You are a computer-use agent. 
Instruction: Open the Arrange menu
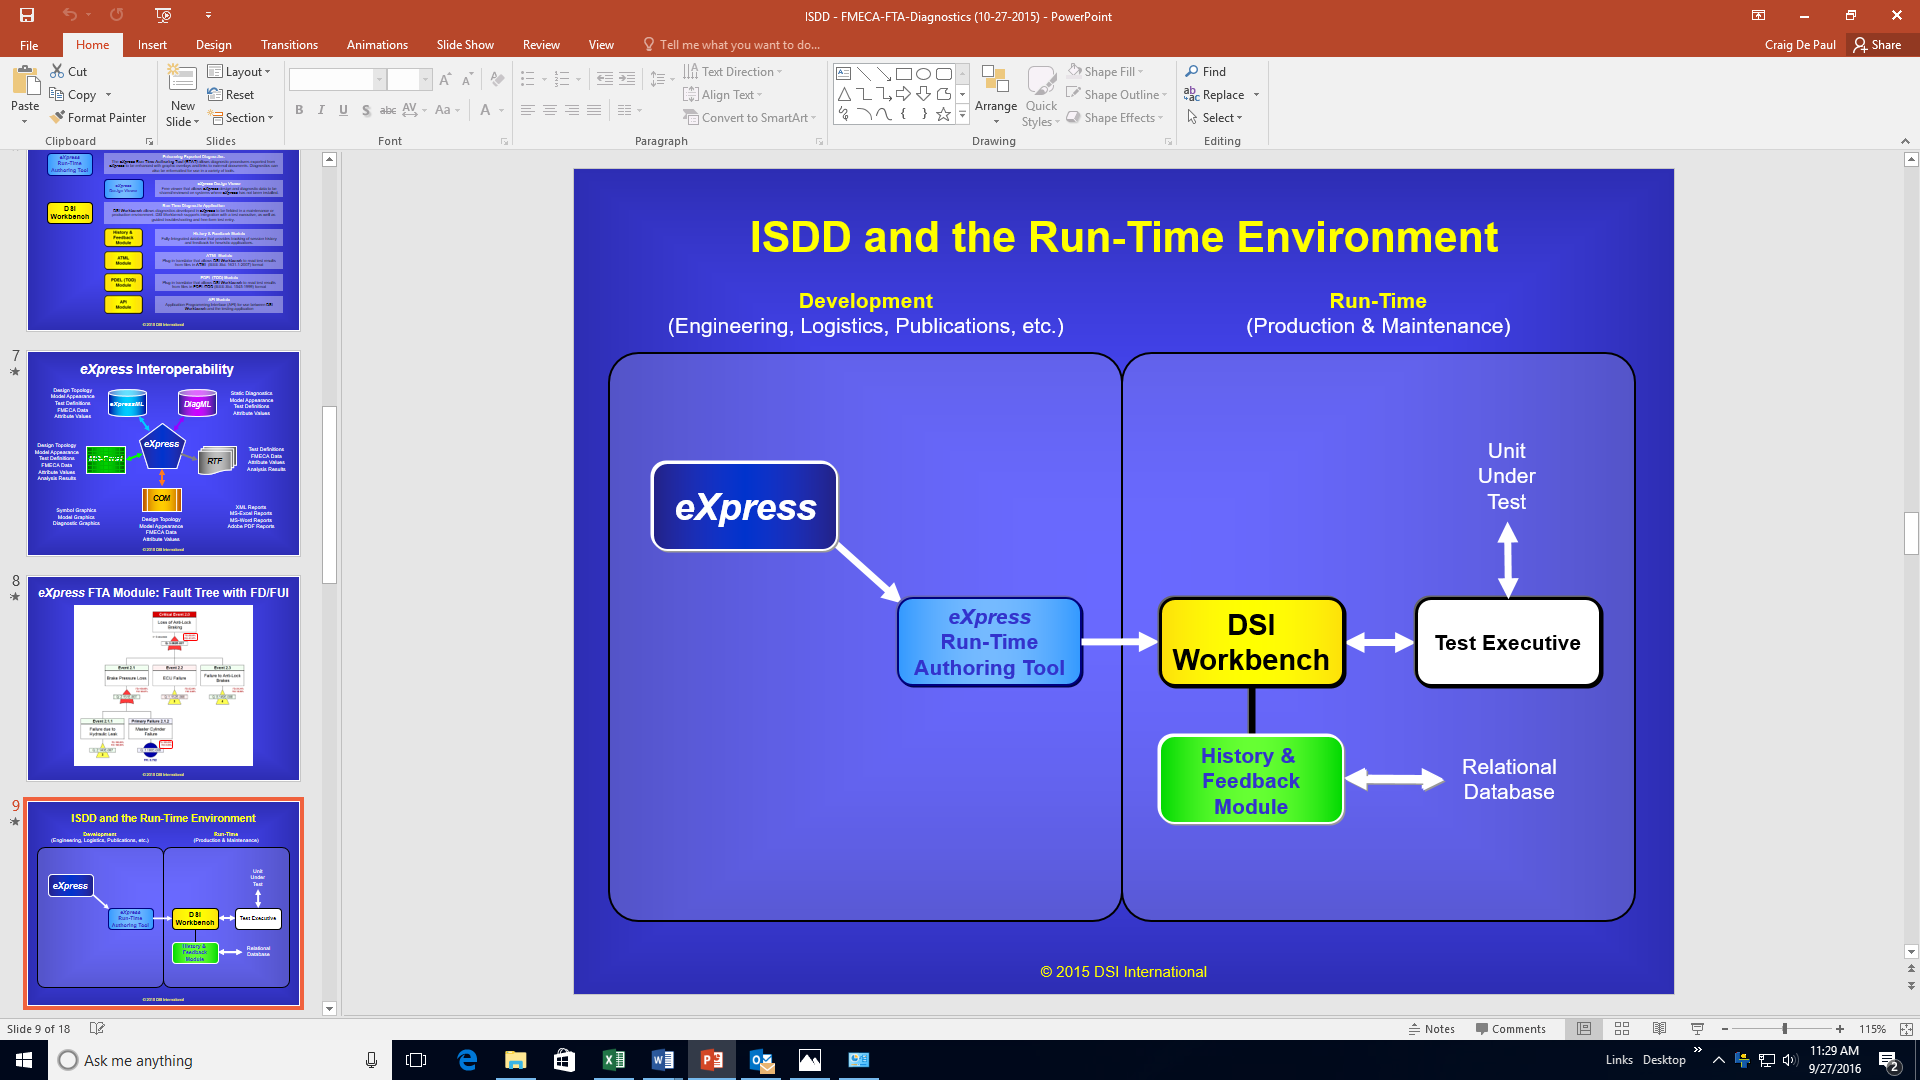coord(996,95)
